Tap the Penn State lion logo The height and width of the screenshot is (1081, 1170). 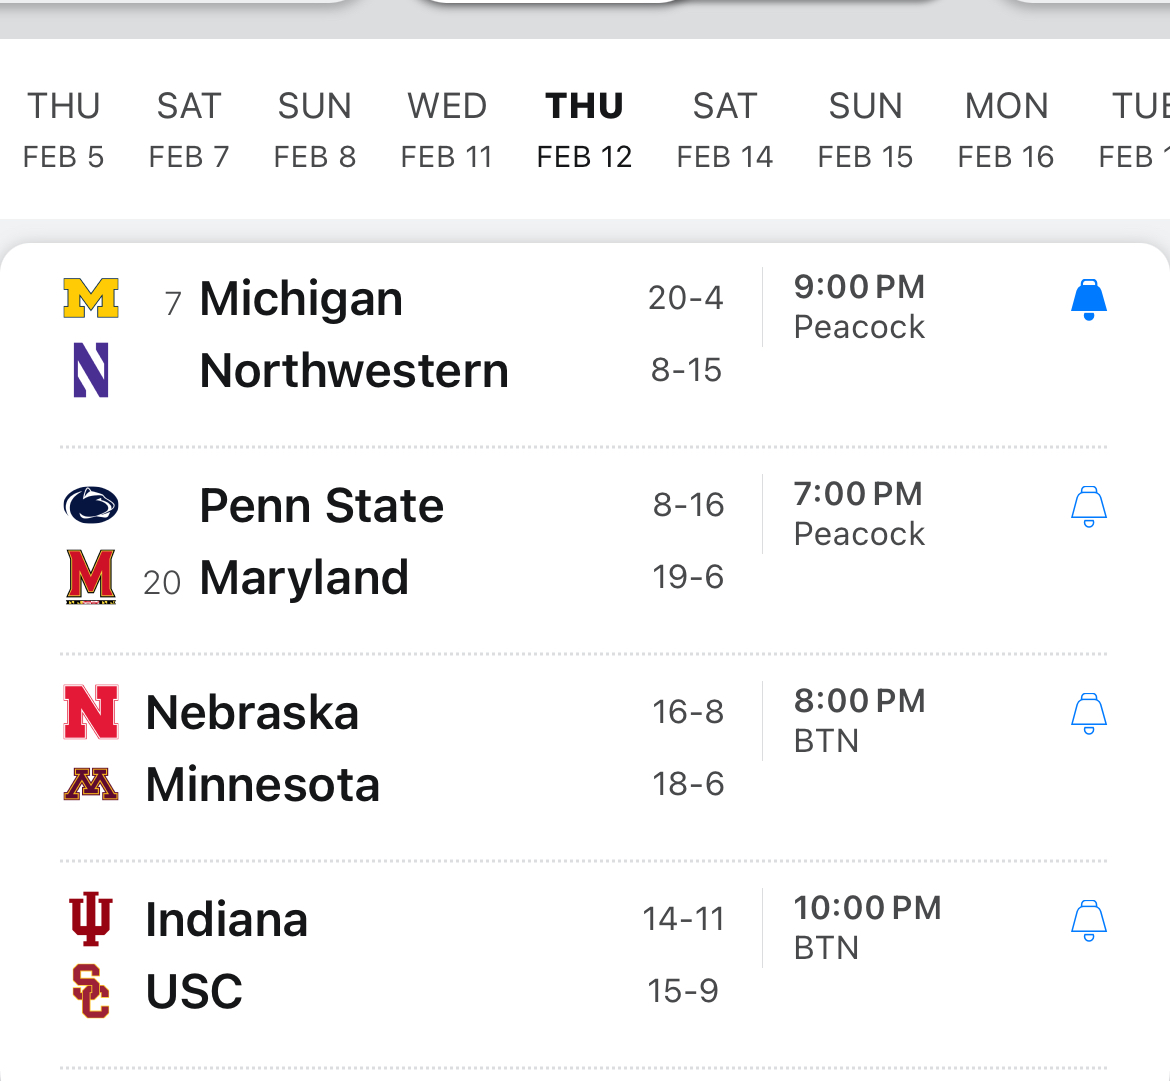point(91,505)
